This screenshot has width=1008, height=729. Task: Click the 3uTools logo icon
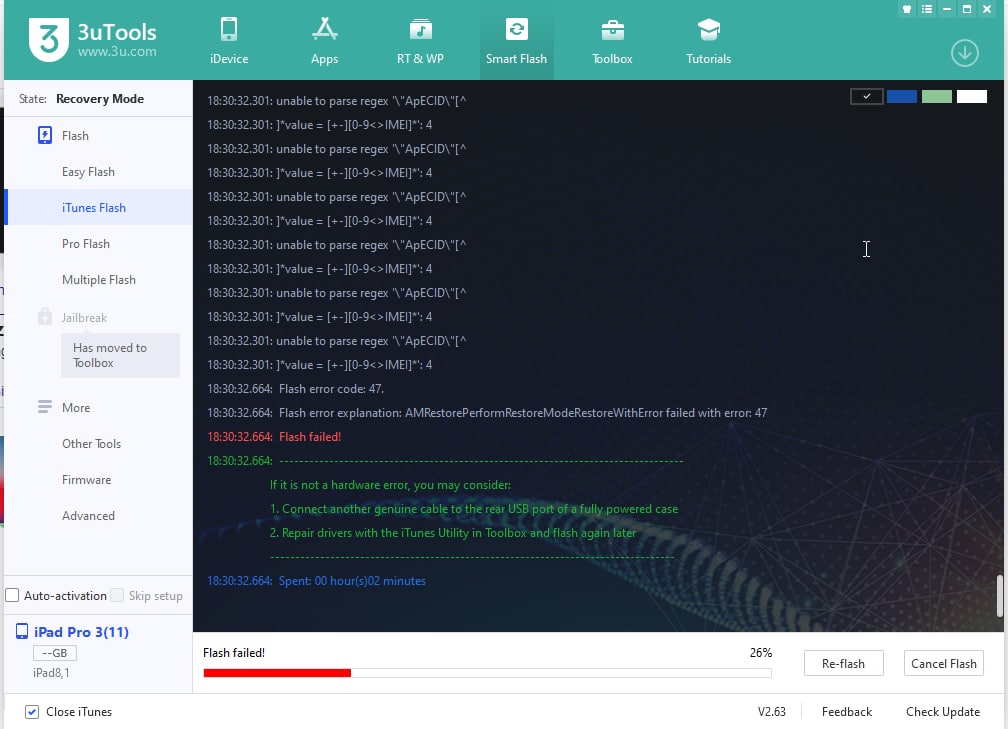point(48,40)
